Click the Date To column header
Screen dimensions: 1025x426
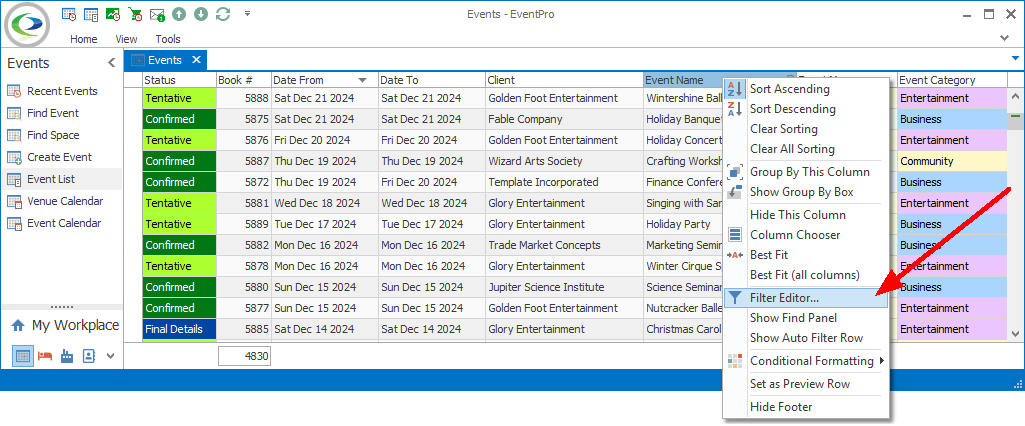[x=432, y=80]
